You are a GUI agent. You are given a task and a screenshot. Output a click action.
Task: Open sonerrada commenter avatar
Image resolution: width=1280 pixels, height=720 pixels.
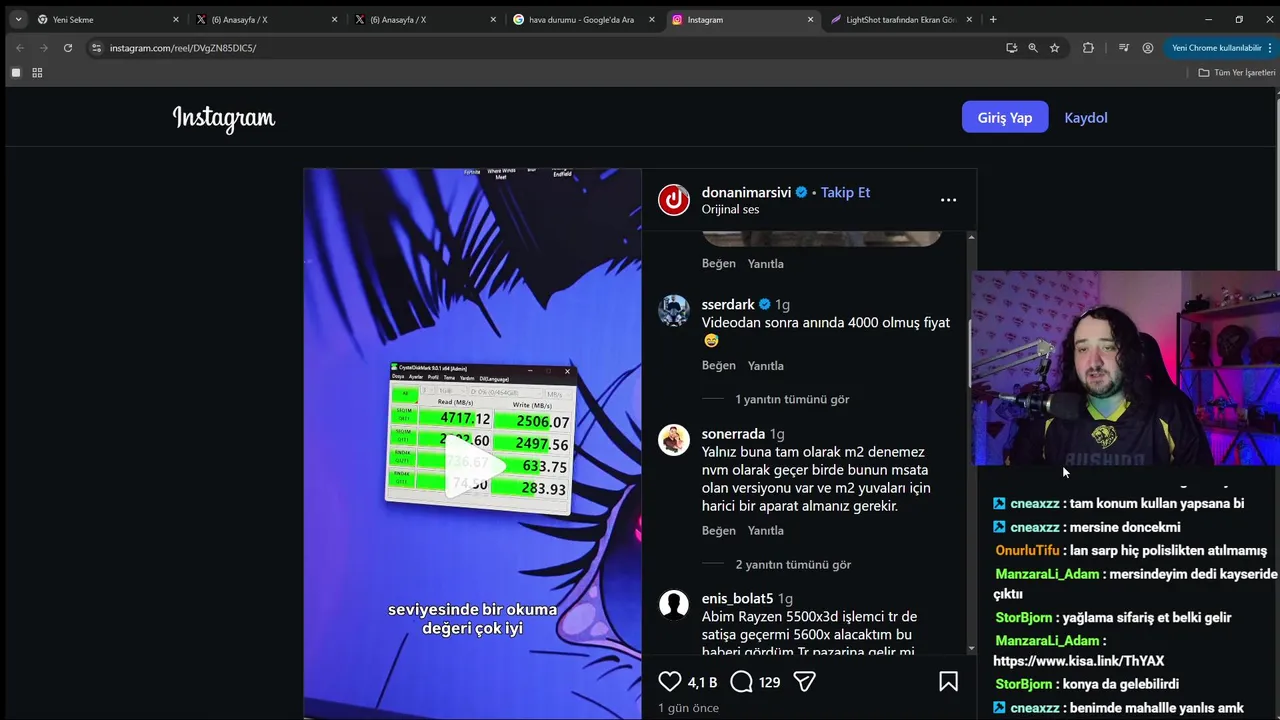674,440
